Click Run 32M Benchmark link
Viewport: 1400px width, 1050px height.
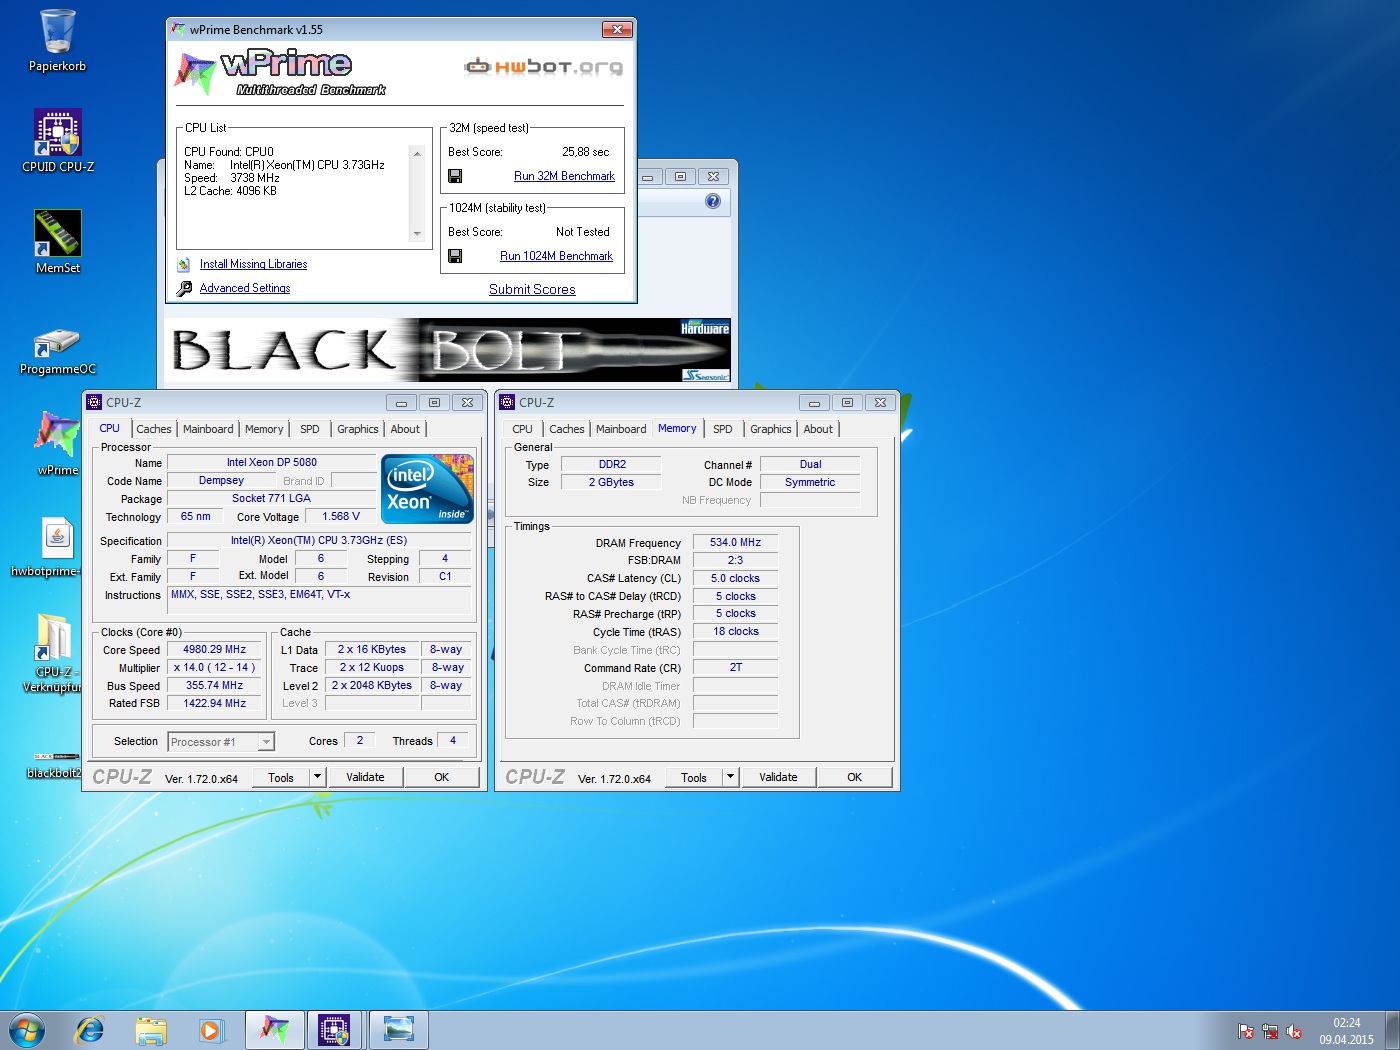[564, 176]
